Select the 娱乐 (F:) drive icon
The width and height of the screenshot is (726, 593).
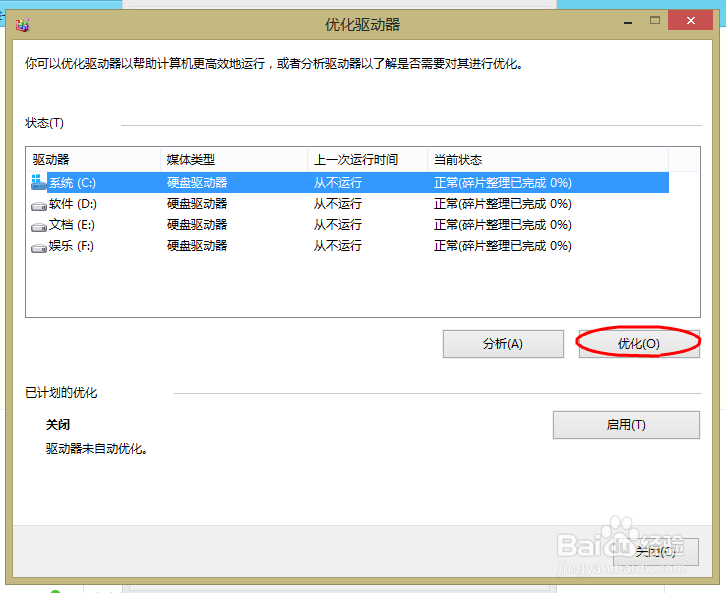pyautogui.click(x=38, y=248)
